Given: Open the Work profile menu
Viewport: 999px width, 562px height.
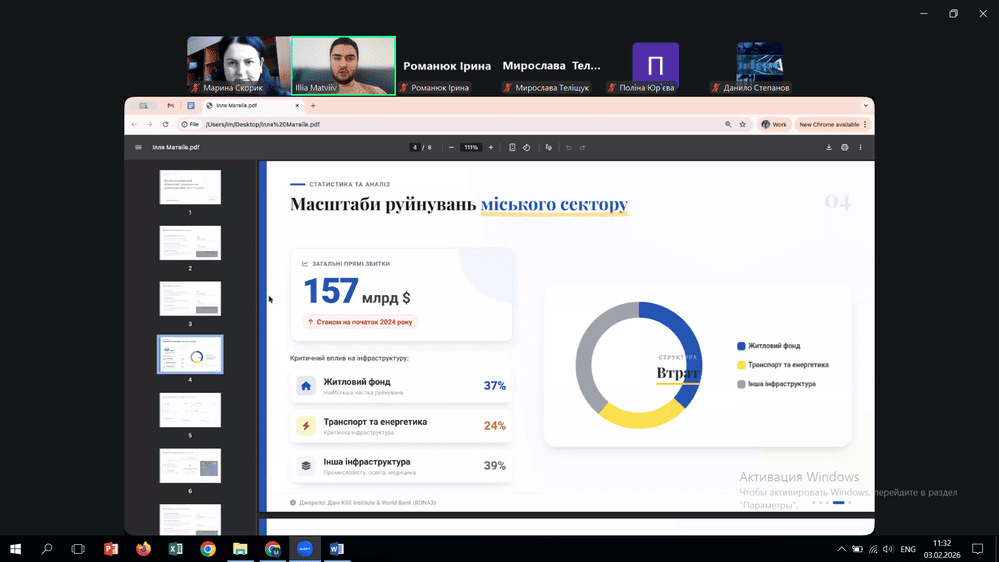Looking at the screenshot, I should 774,125.
